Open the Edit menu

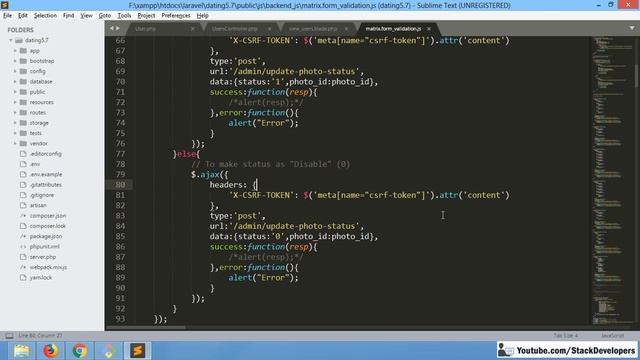(x=22, y=16)
